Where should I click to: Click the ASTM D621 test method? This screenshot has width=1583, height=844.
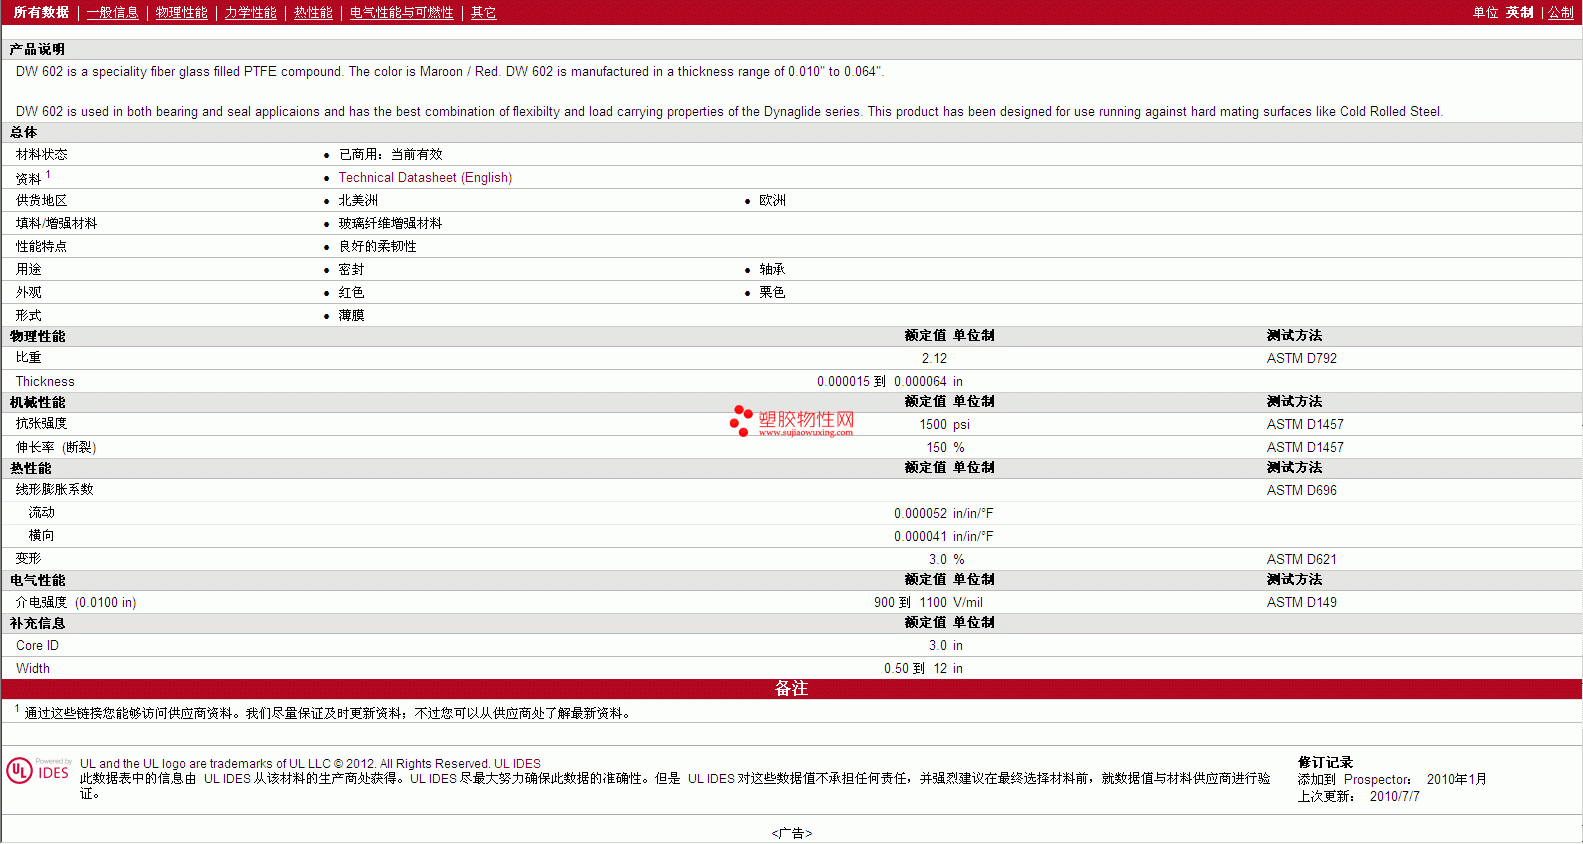1302,559
